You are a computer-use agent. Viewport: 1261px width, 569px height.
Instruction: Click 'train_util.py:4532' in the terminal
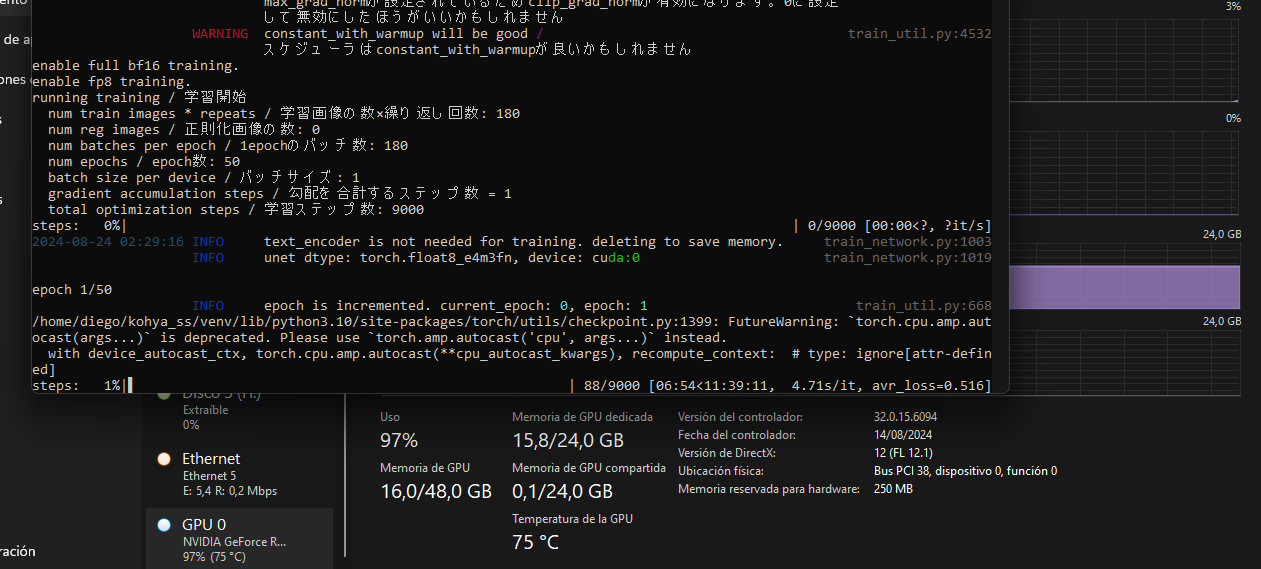pyautogui.click(x=919, y=34)
